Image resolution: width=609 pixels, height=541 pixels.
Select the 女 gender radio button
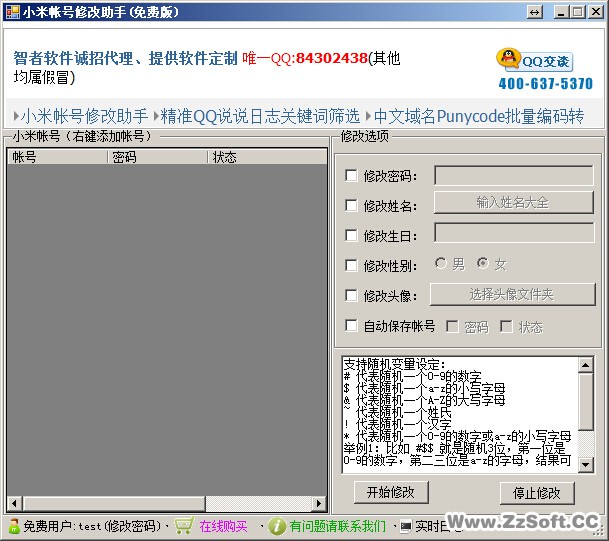pyautogui.click(x=483, y=263)
